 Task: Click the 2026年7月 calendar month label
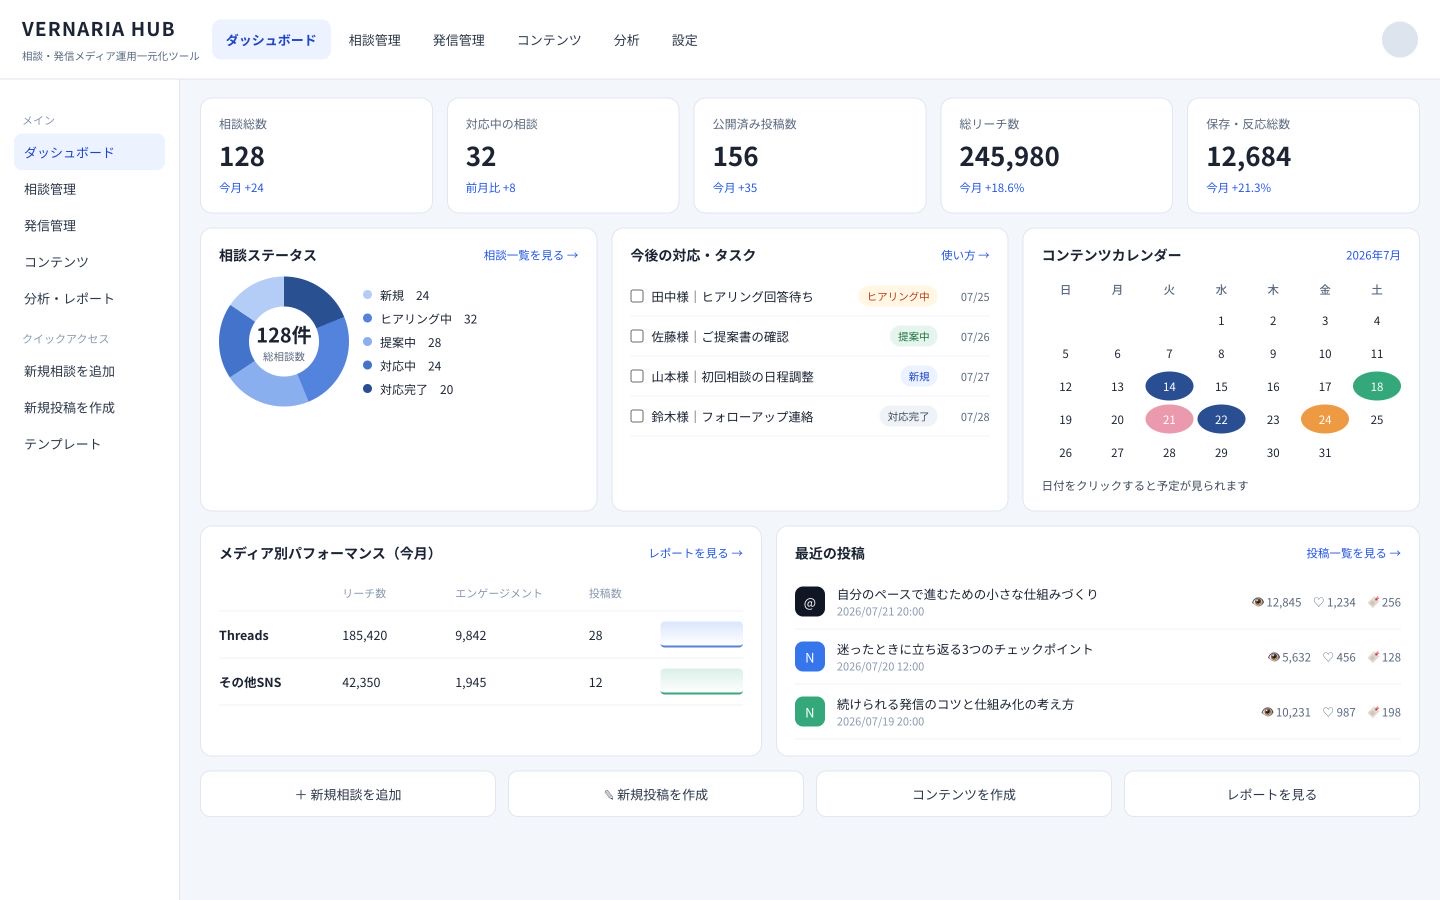[1373, 255]
